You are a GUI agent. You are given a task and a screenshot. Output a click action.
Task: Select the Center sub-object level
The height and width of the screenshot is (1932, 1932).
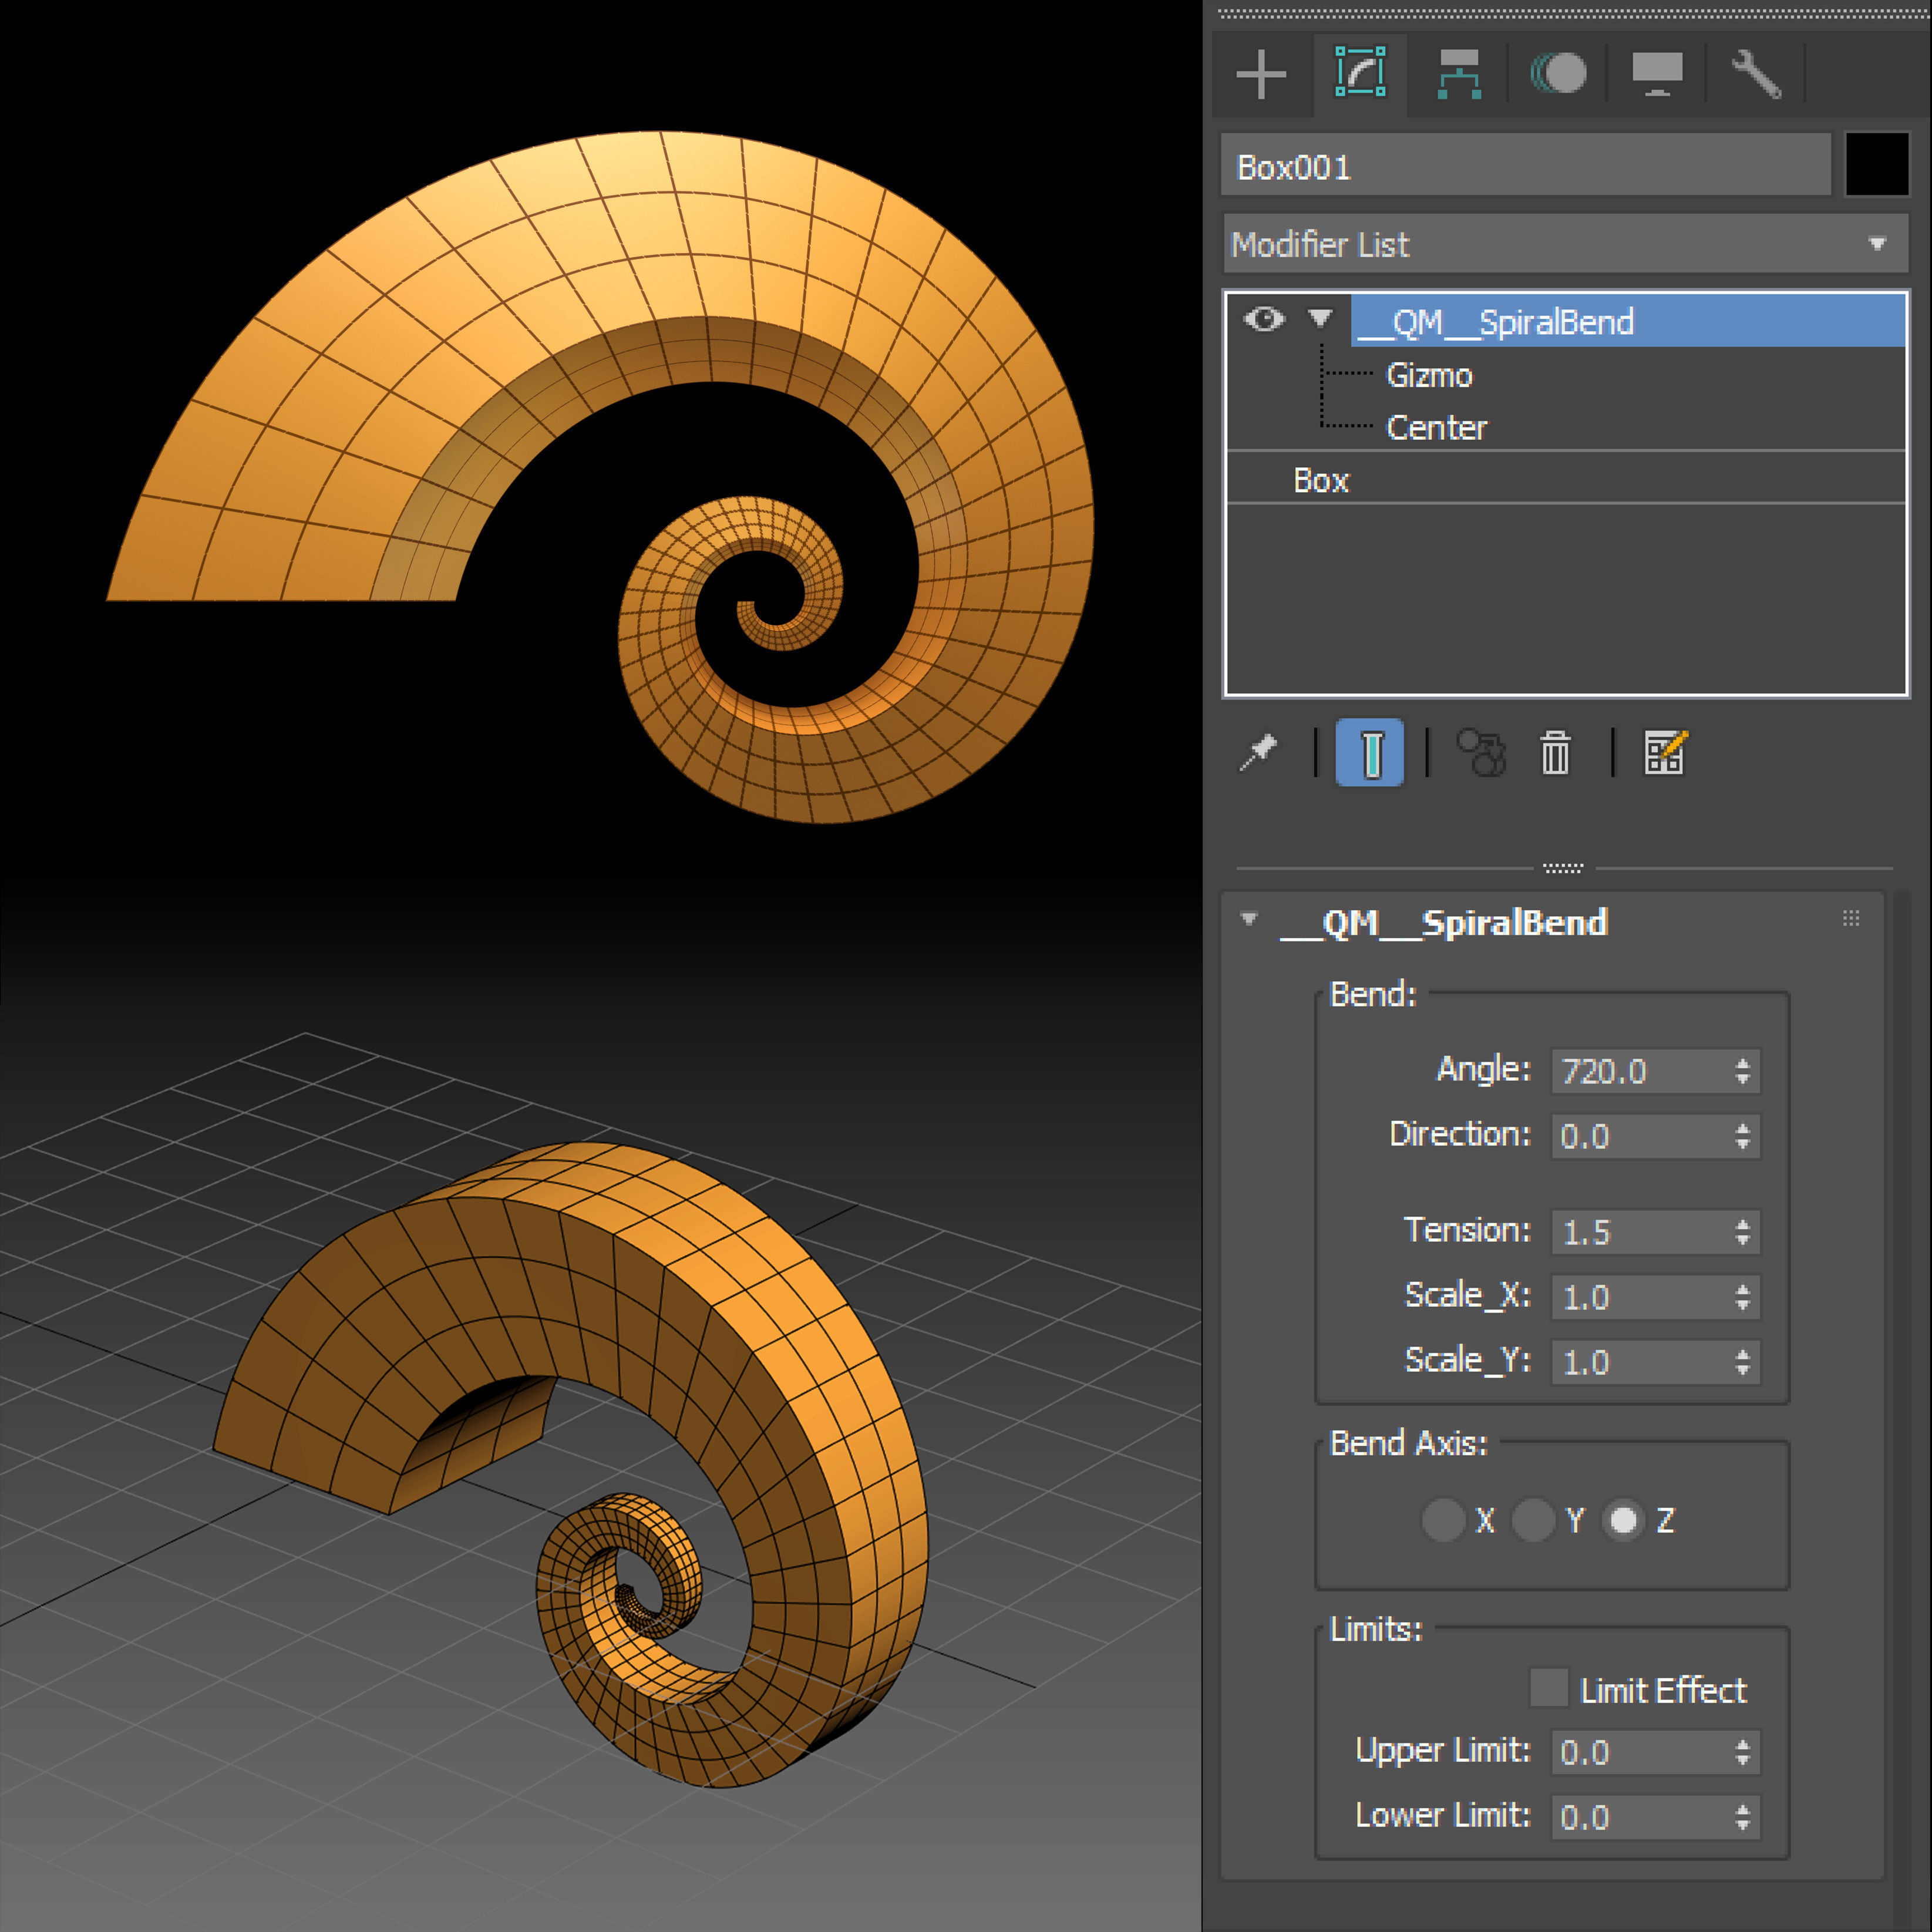[x=1436, y=428]
